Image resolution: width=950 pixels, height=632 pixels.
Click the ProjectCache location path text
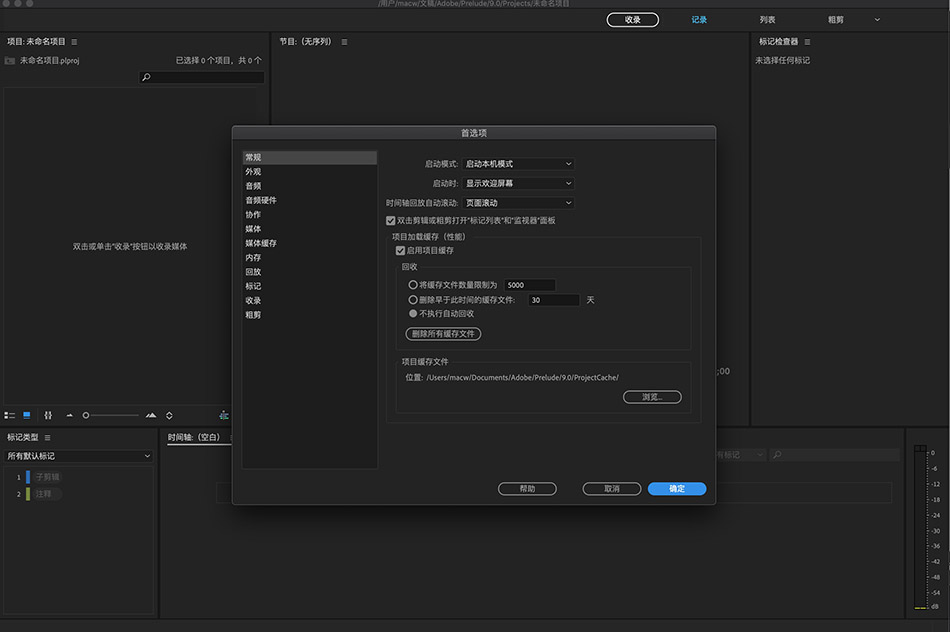pos(522,378)
